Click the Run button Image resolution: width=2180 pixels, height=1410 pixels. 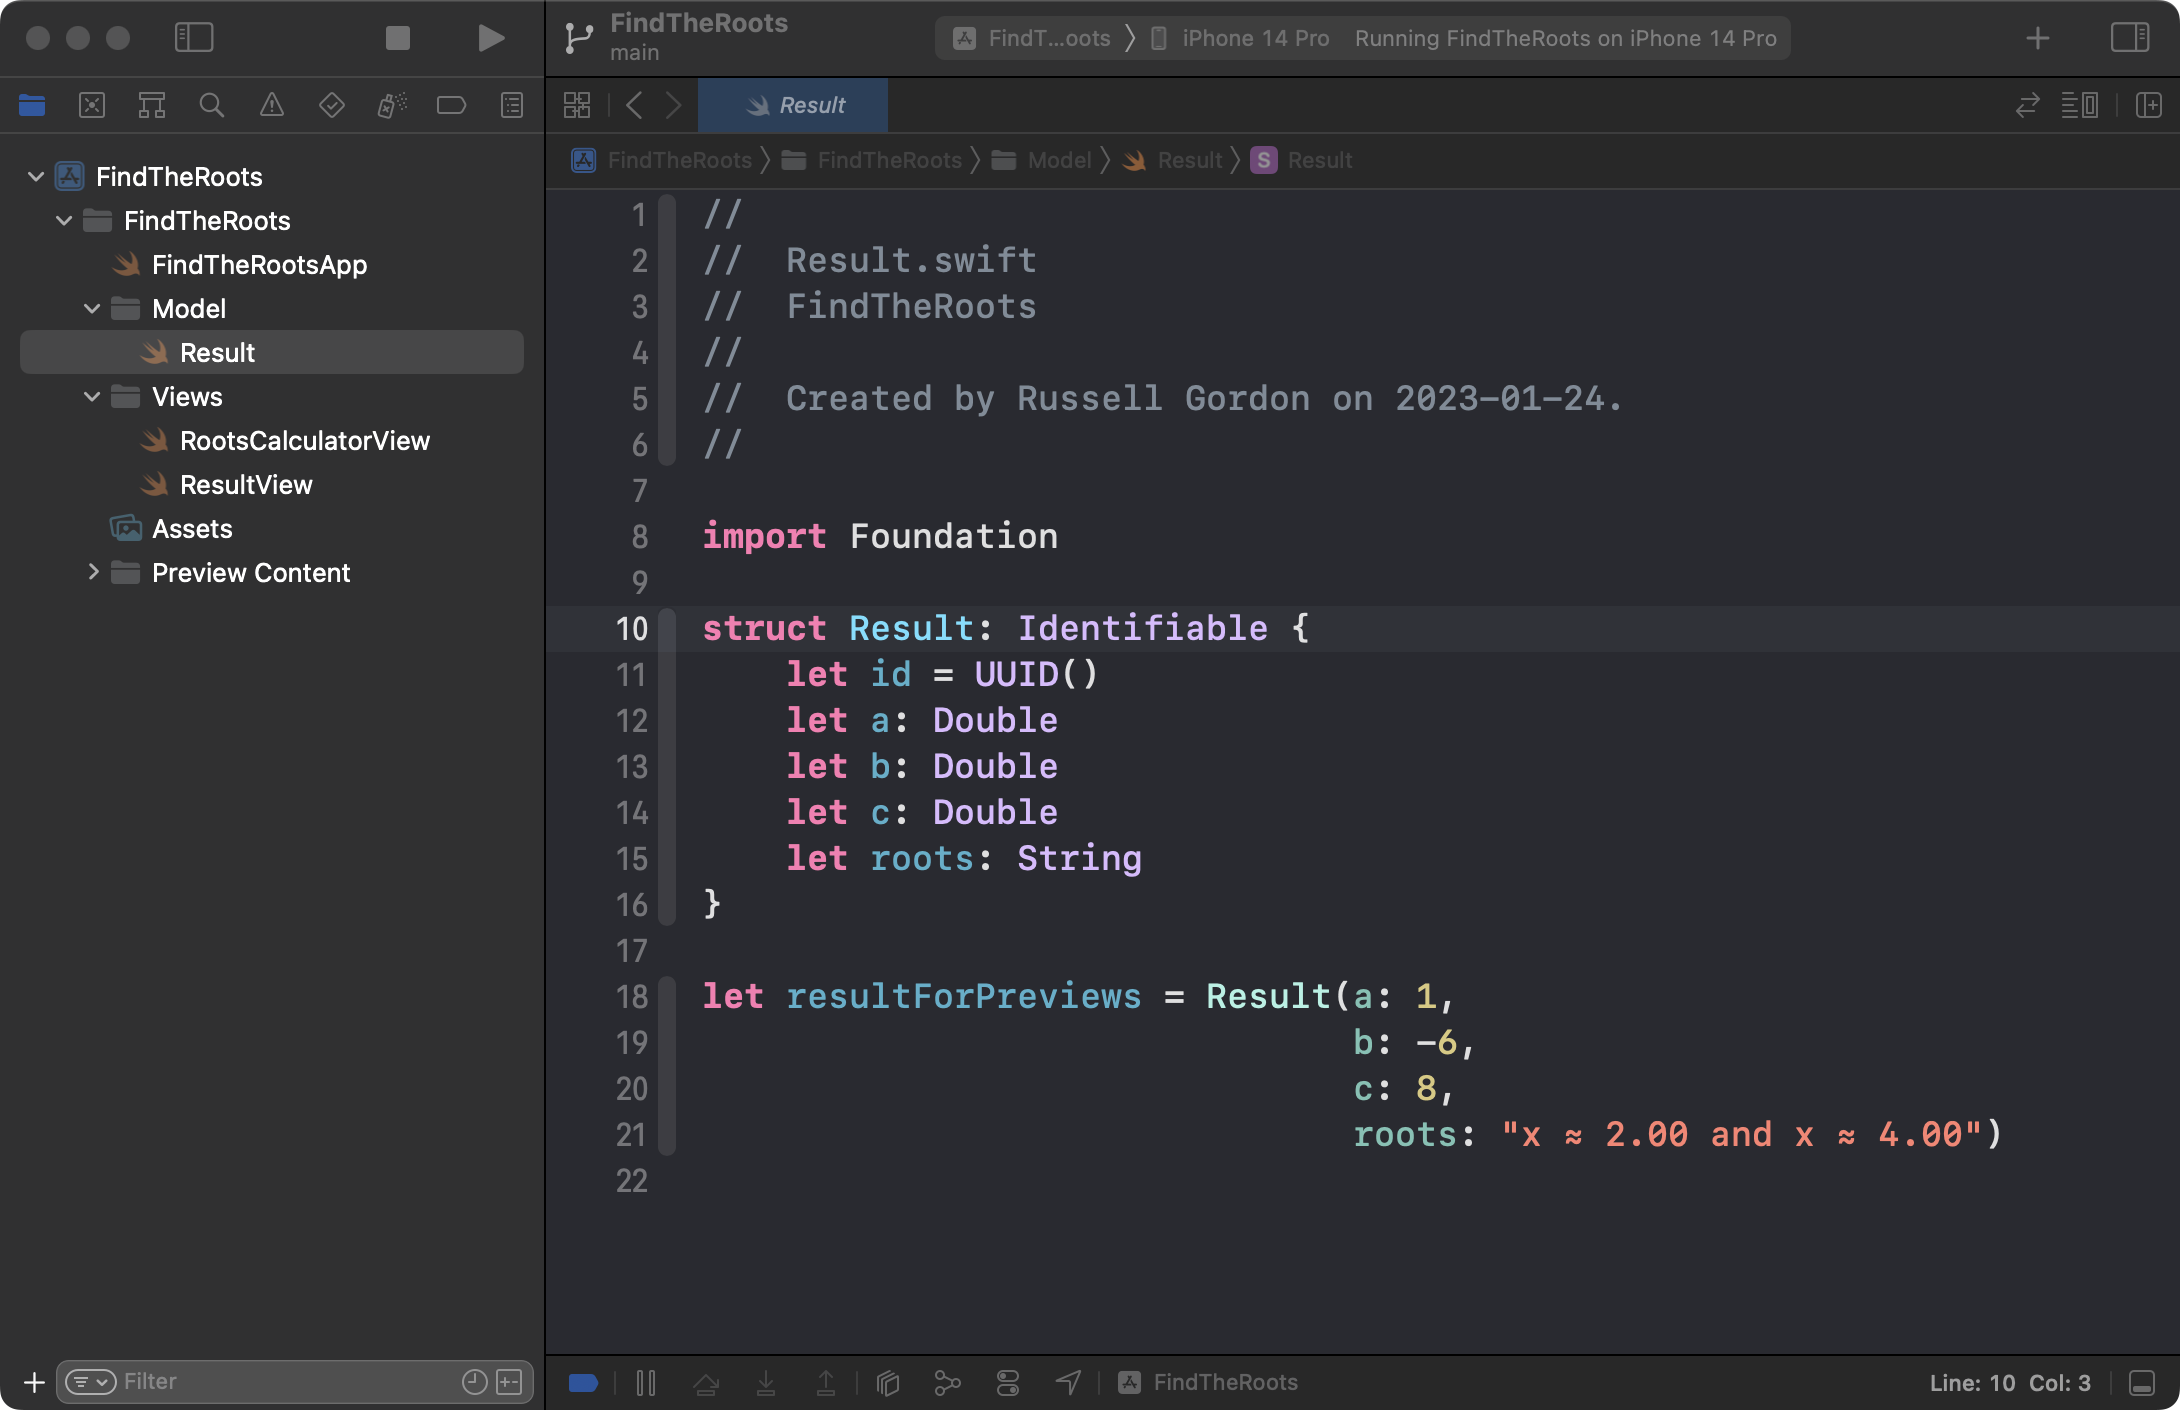(x=489, y=38)
